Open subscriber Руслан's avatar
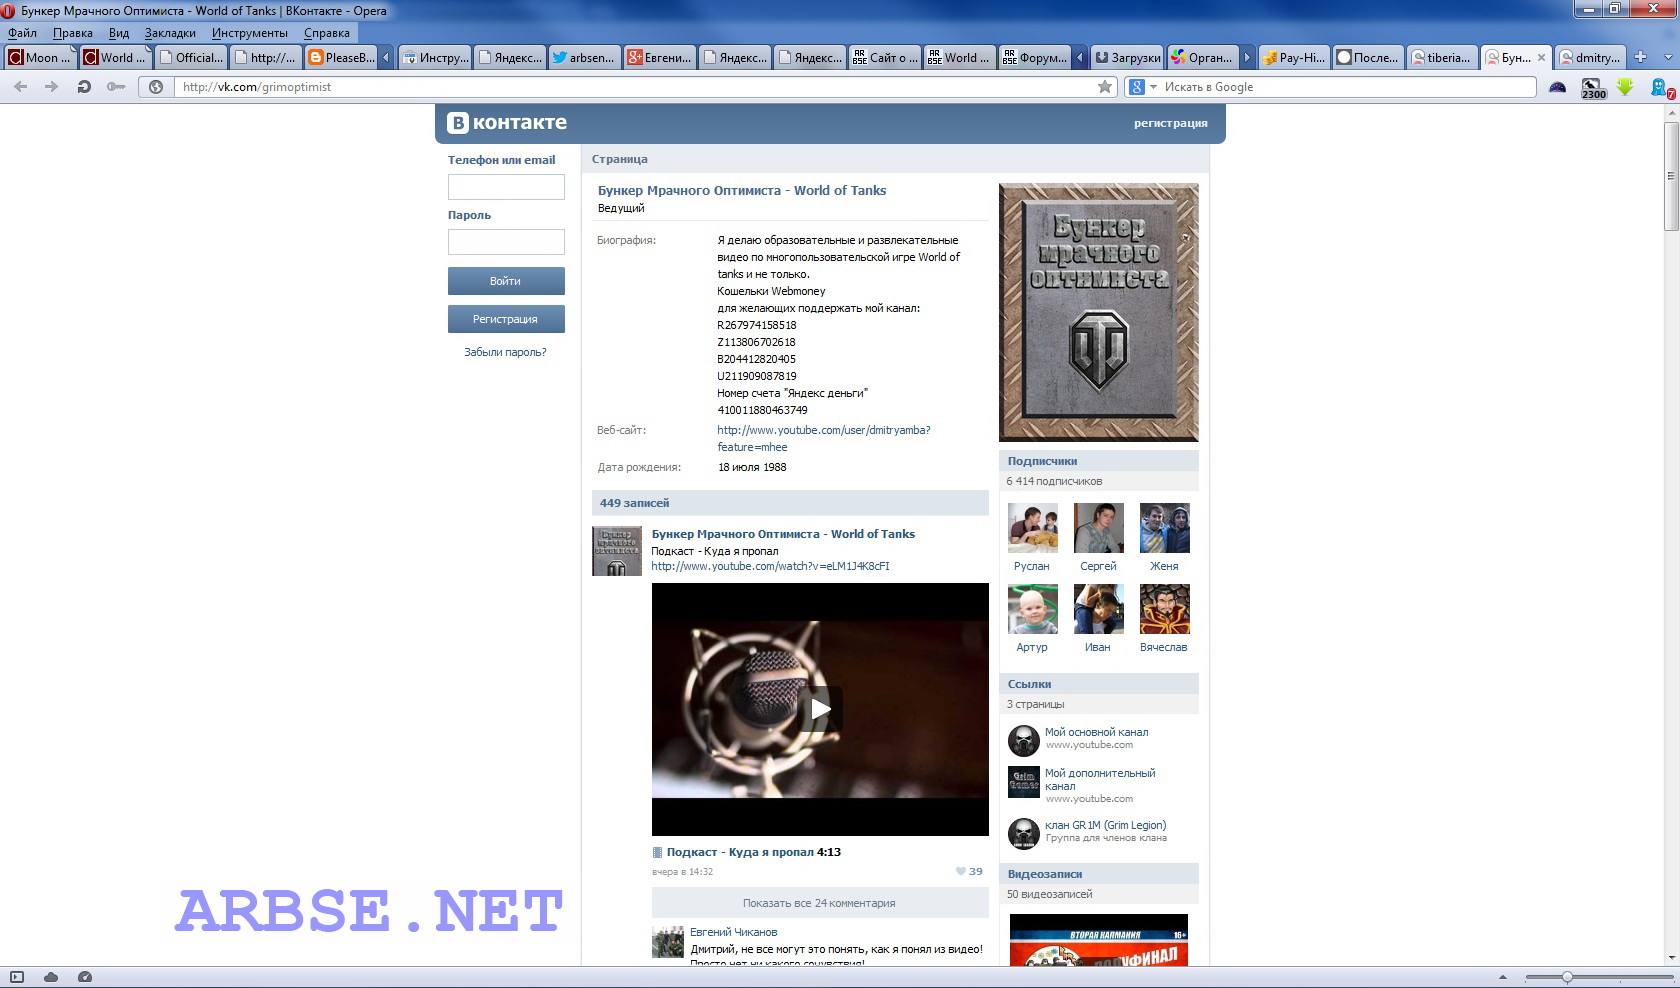This screenshot has height=988, width=1680. point(1032,528)
